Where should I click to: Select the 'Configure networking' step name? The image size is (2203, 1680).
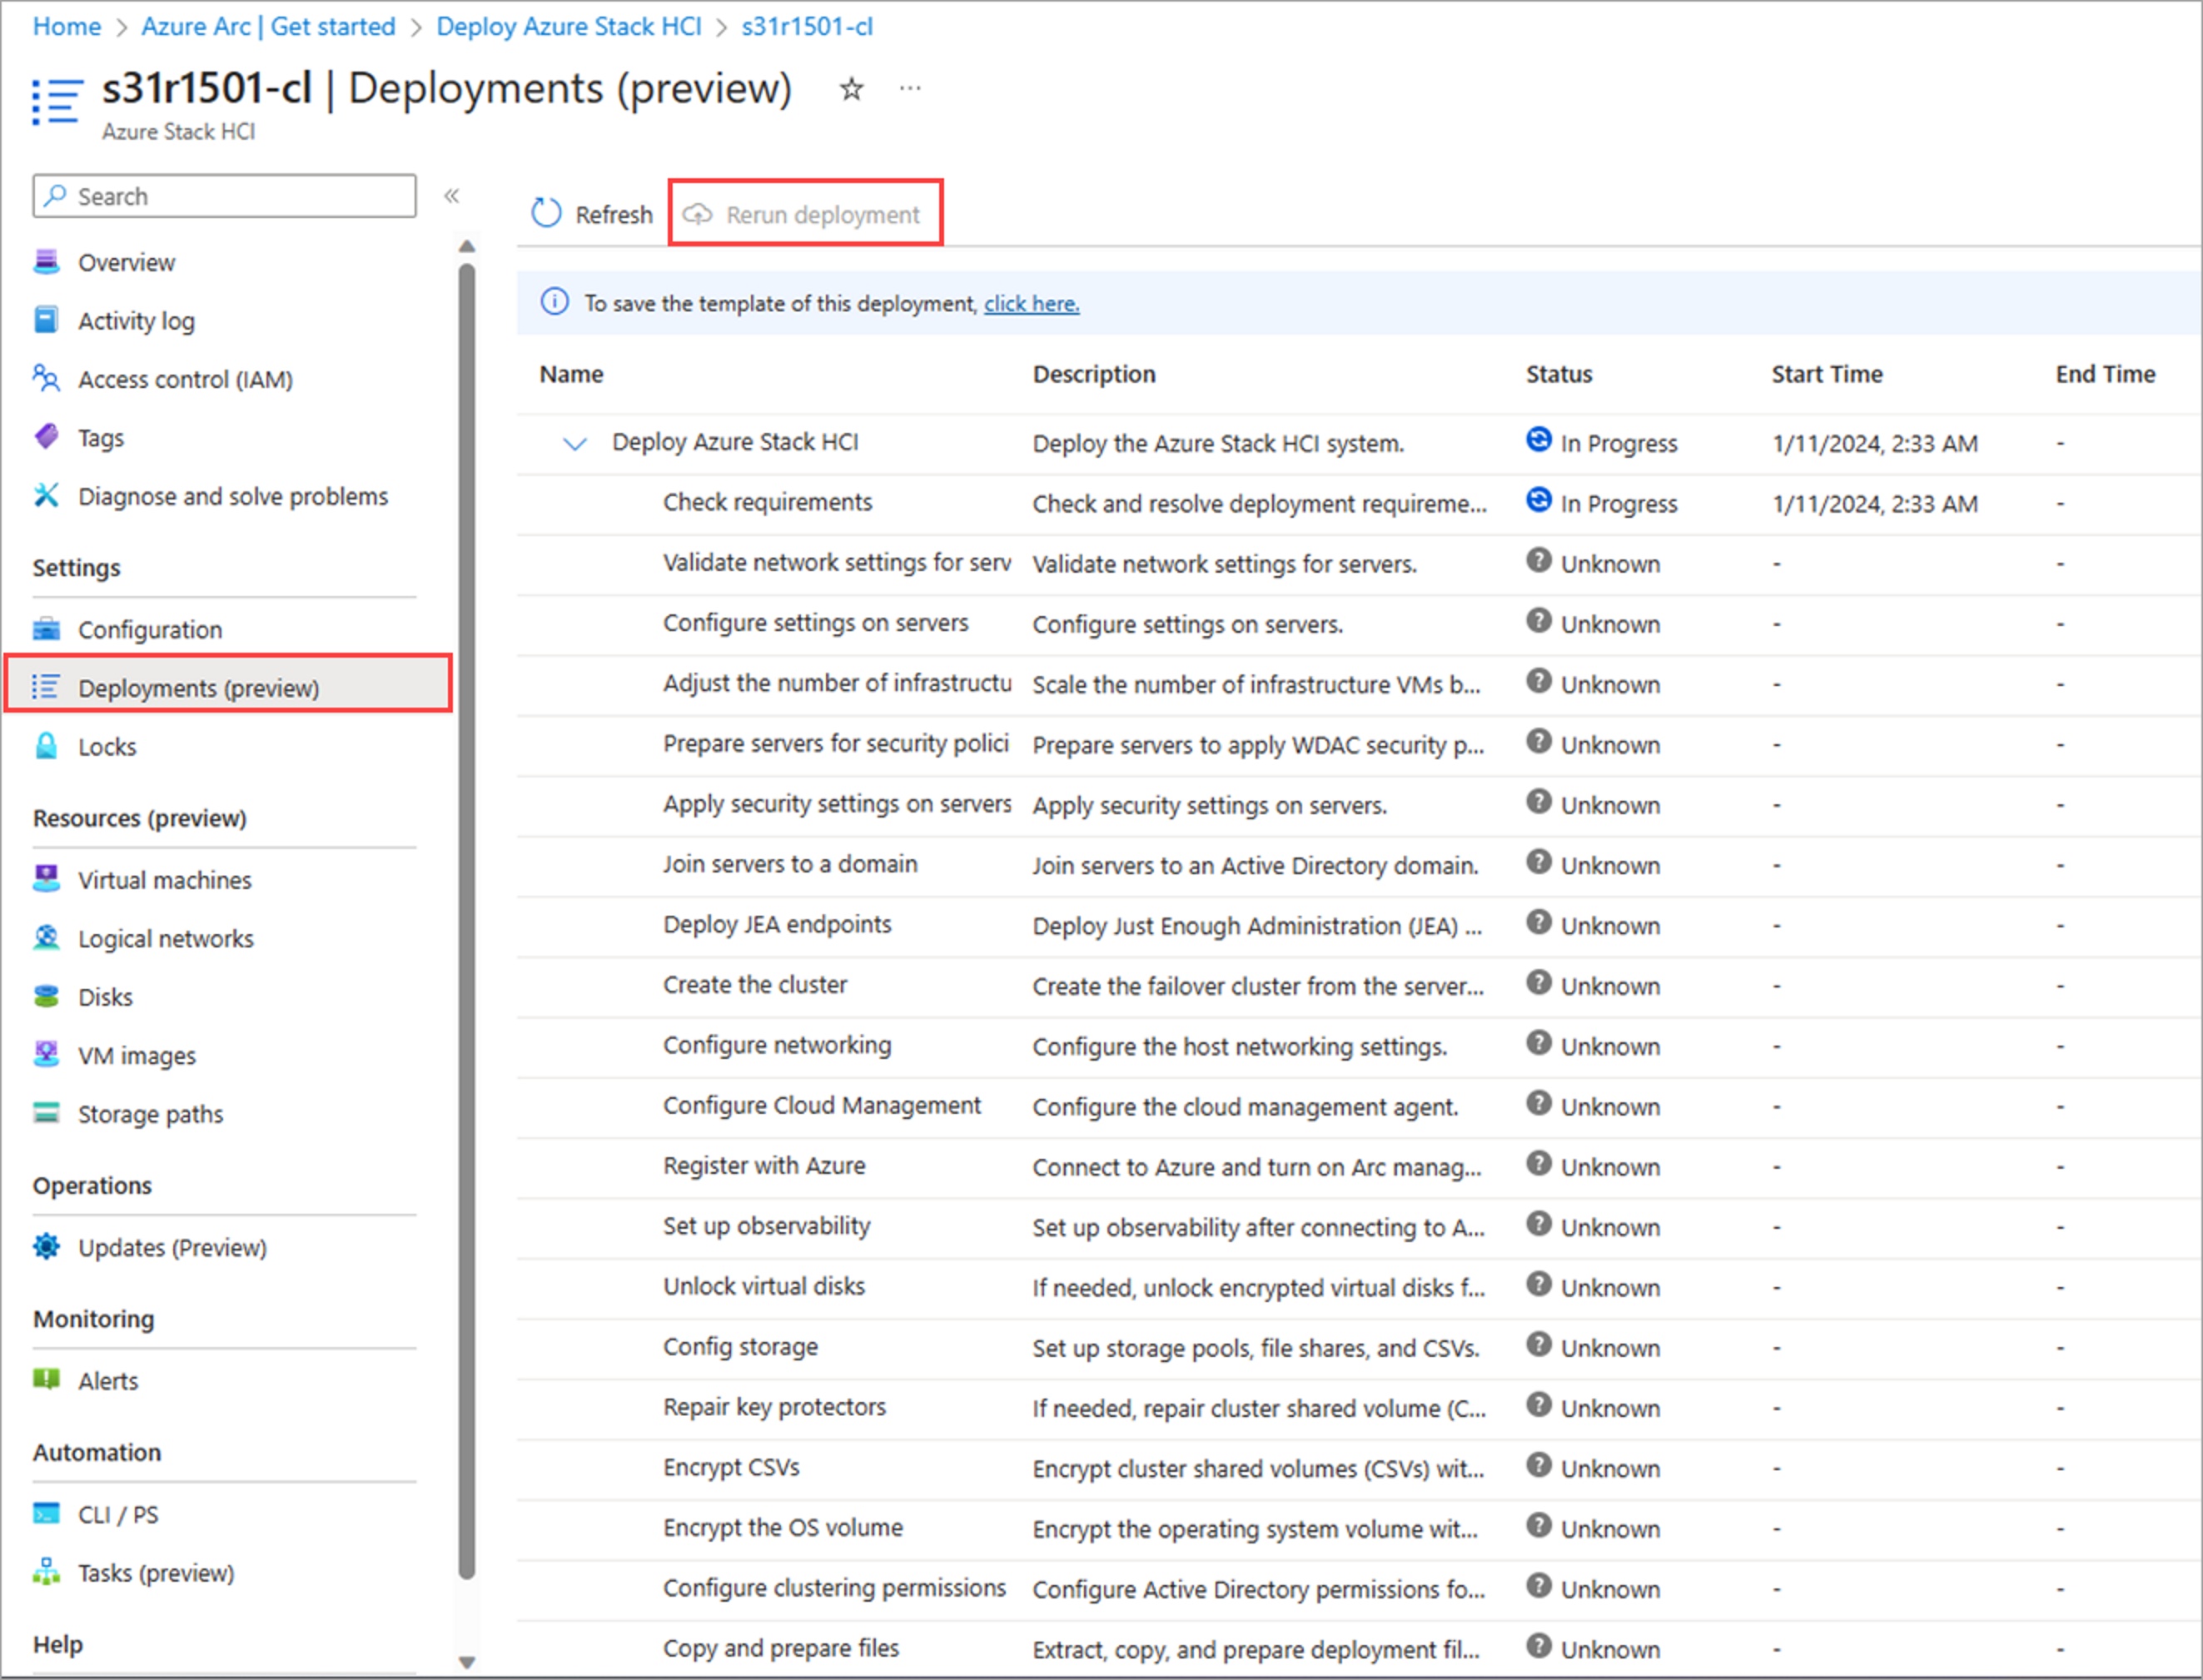[777, 1045]
